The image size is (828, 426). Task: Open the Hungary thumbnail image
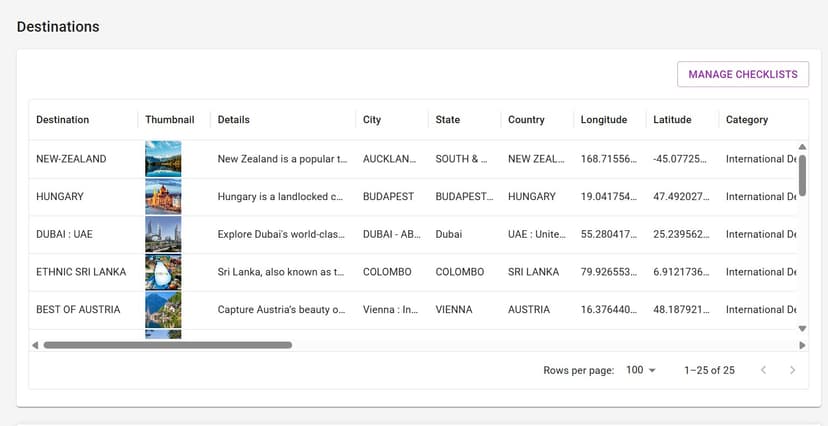click(x=163, y=196)
